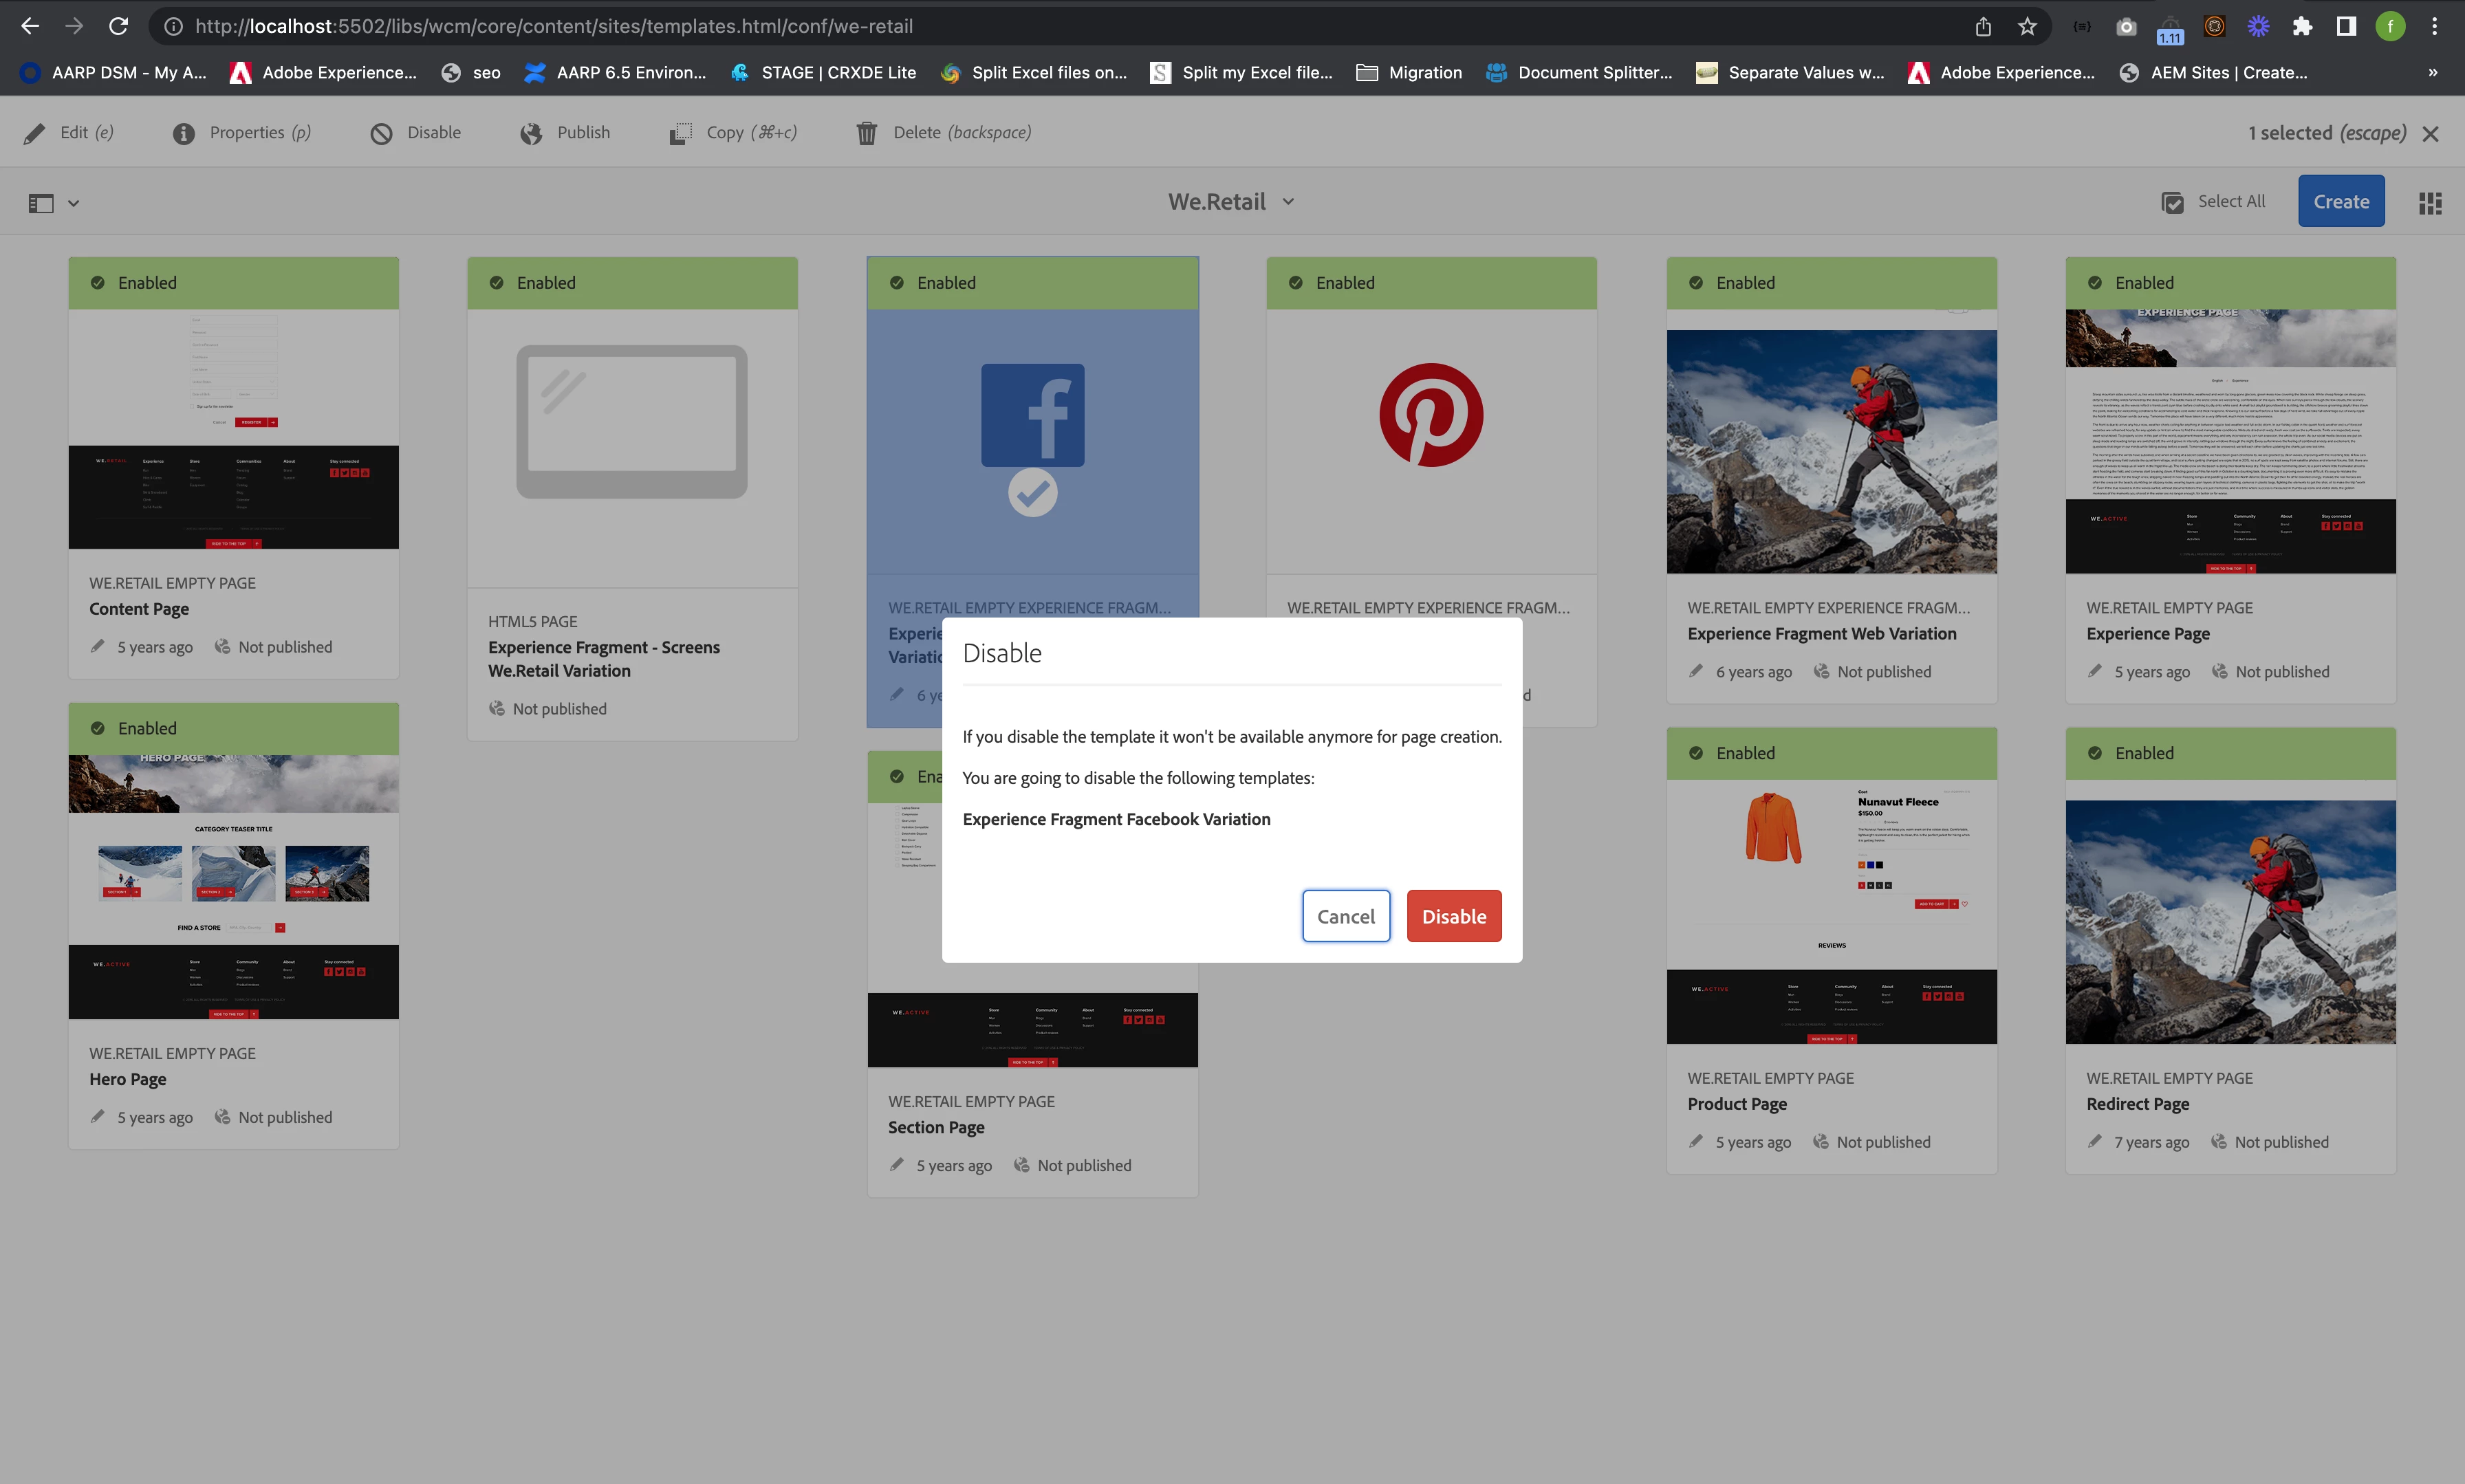Screen dimensions: 2465x1484
Task: Expand the We.Retail breadcrumb dropdown
Action: [x=1288, y=202]
